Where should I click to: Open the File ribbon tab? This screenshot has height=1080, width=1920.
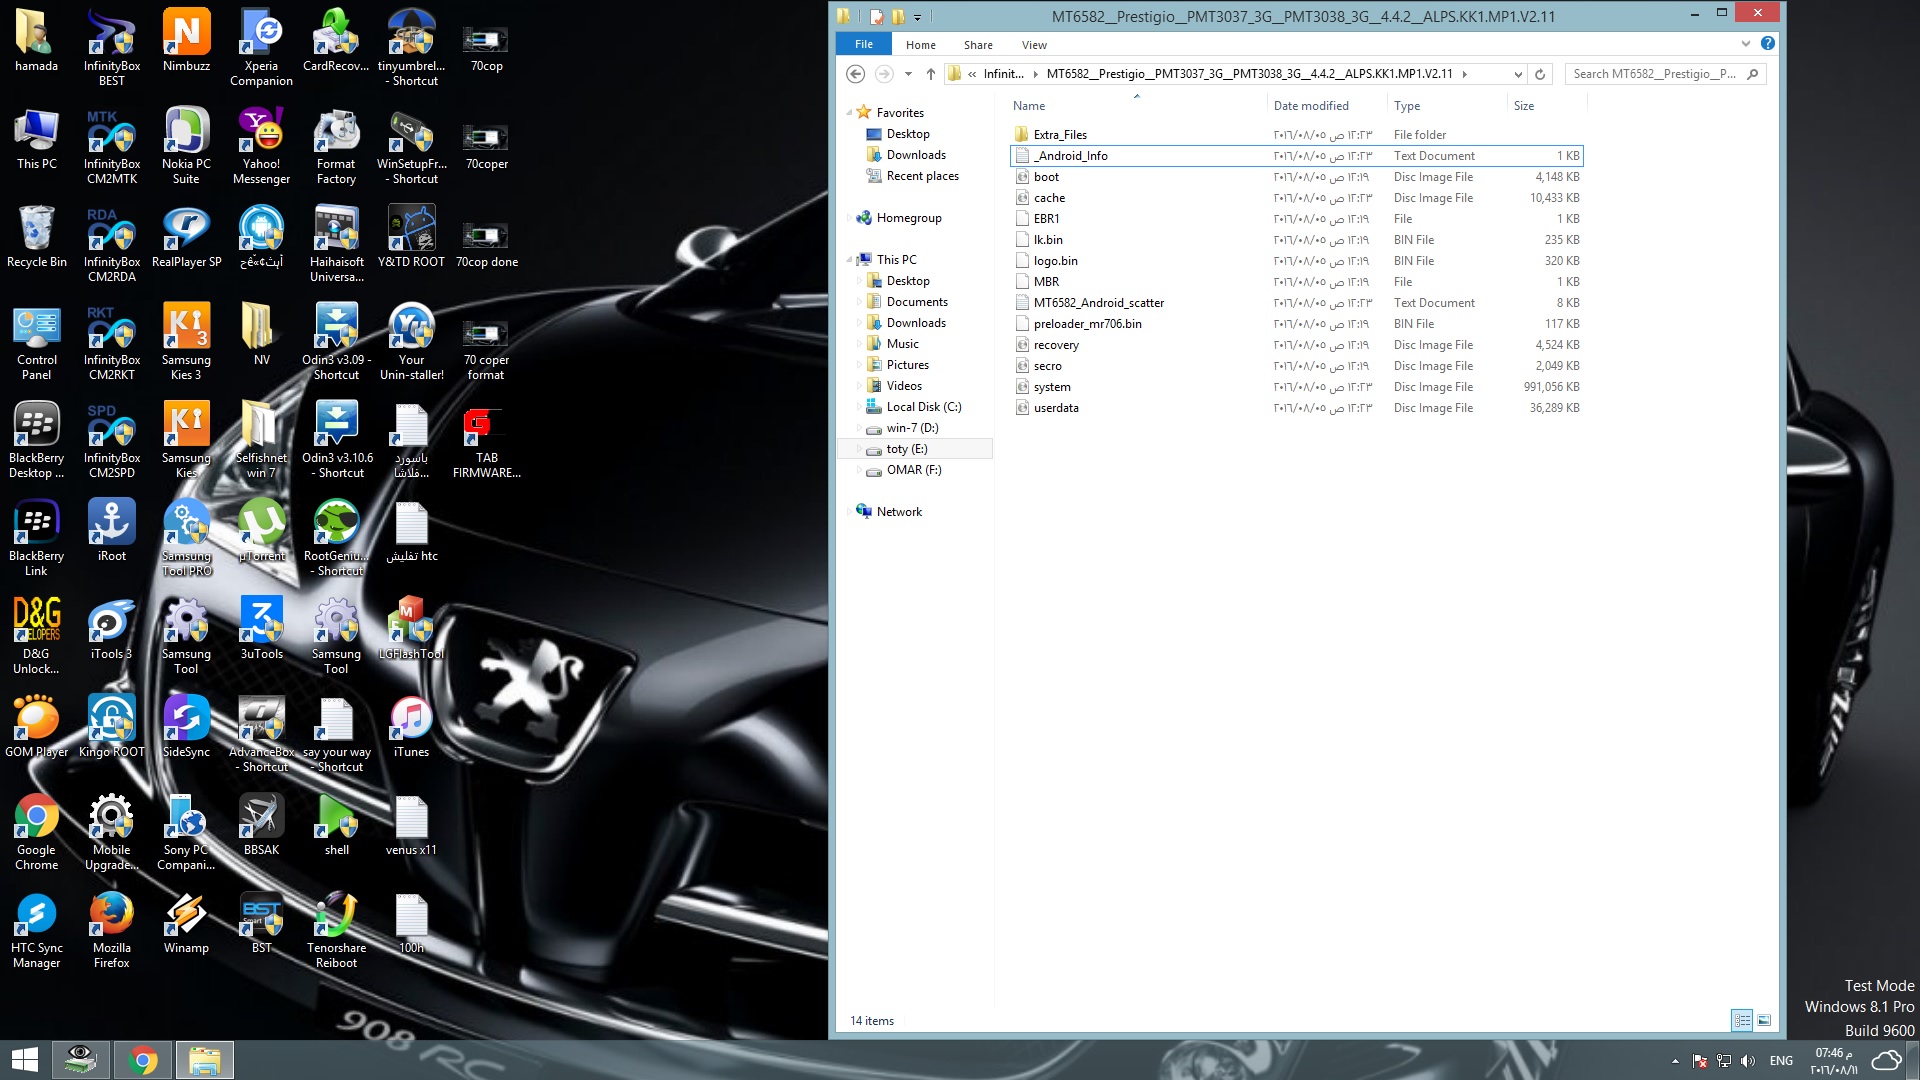864,44
